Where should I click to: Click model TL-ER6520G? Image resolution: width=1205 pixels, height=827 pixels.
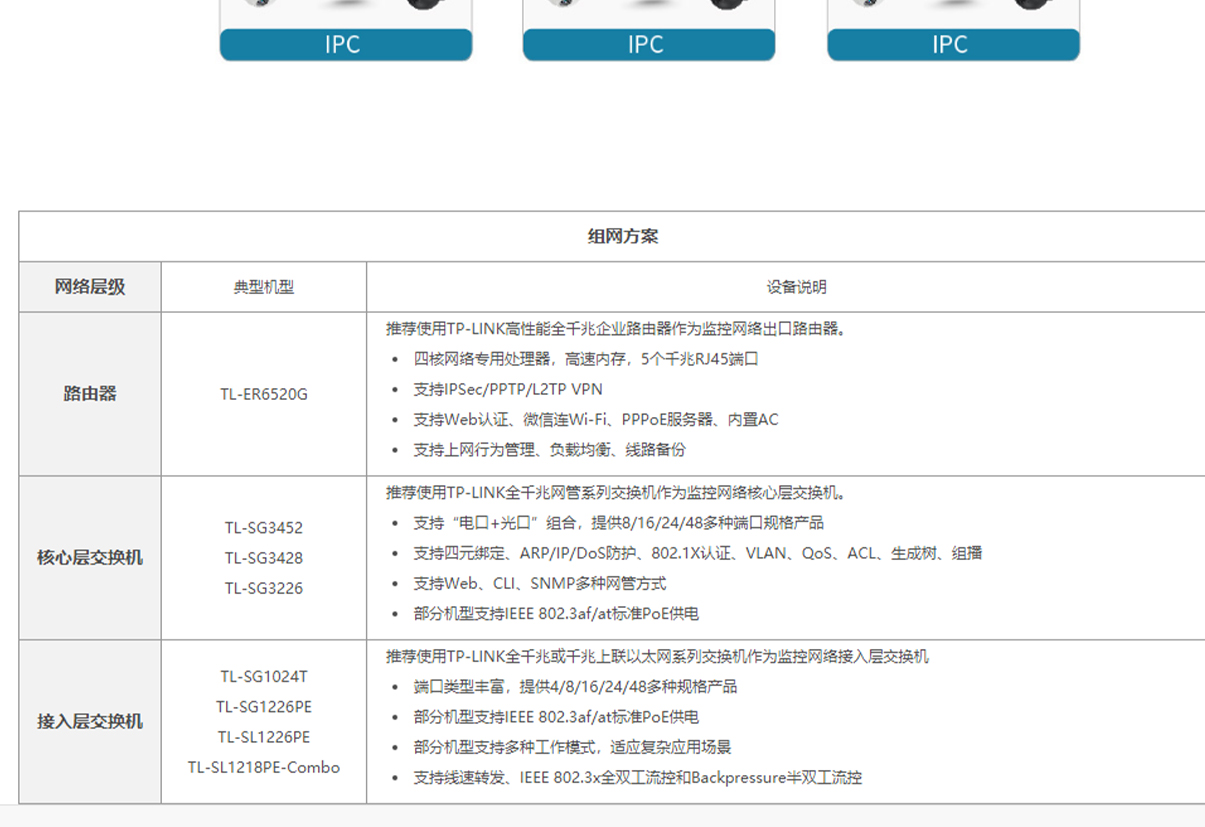point(264,394)
